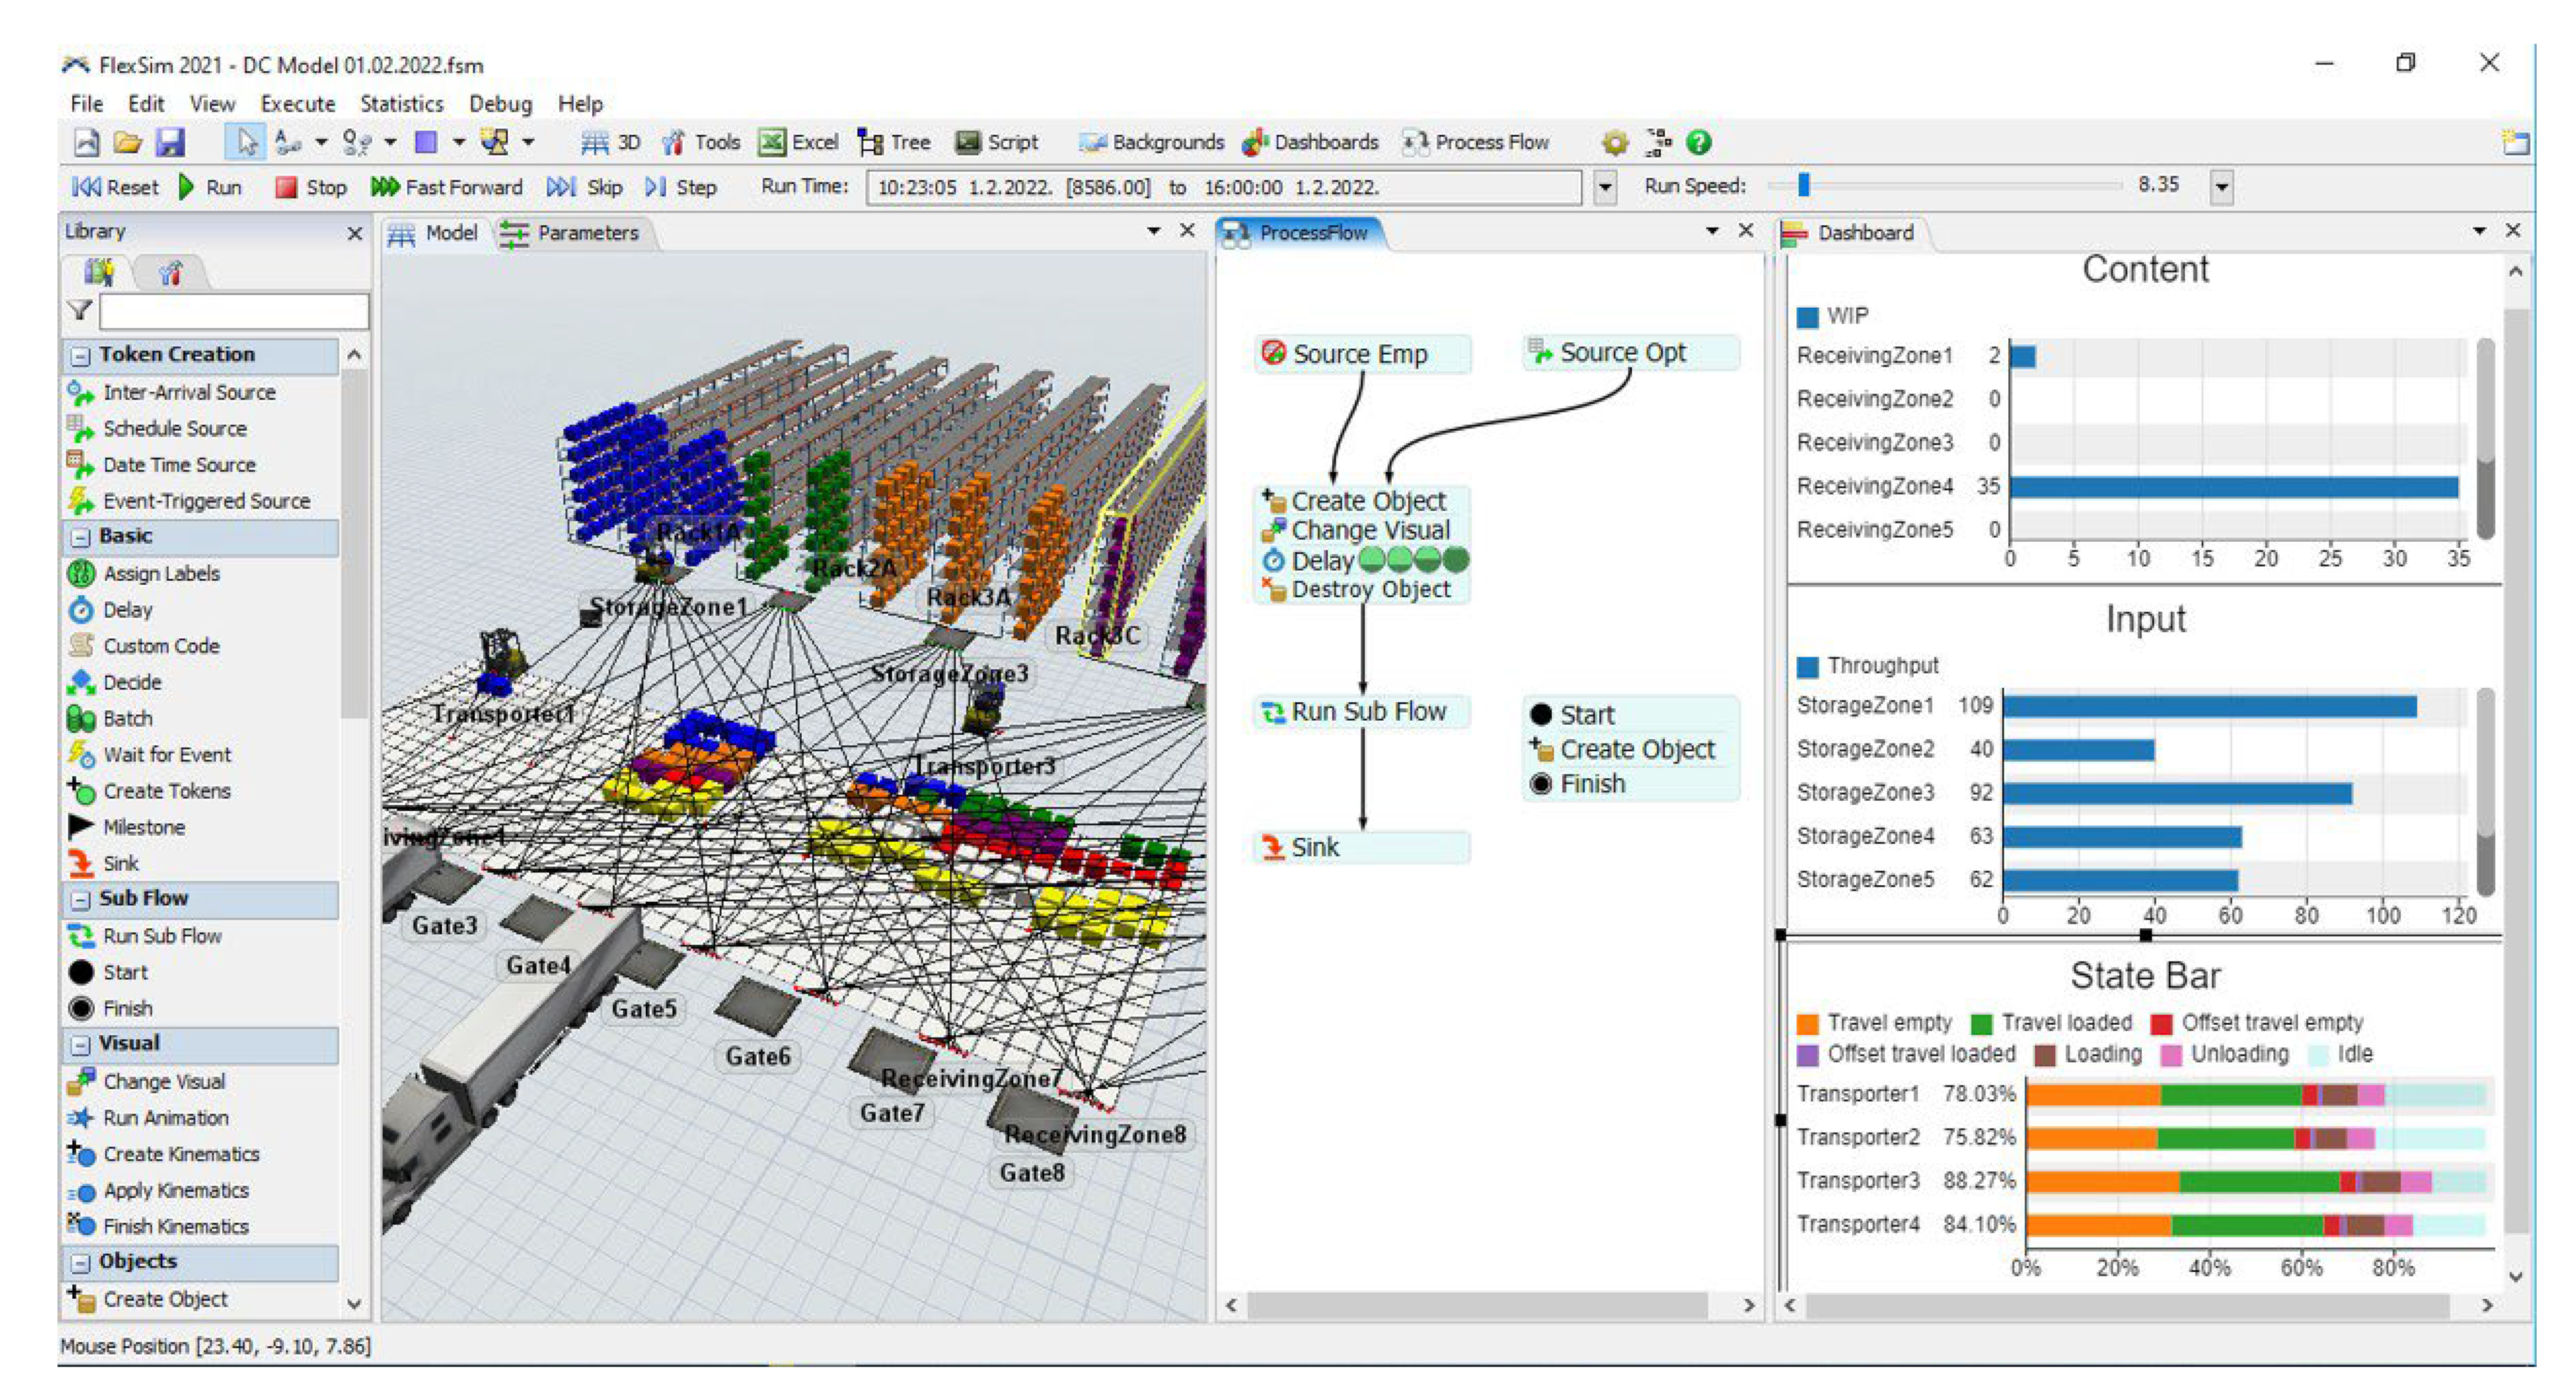Click the Fast Forward button
Image resolution: width=2576 pixels, height=1387 pixels.
click(447, 187)
